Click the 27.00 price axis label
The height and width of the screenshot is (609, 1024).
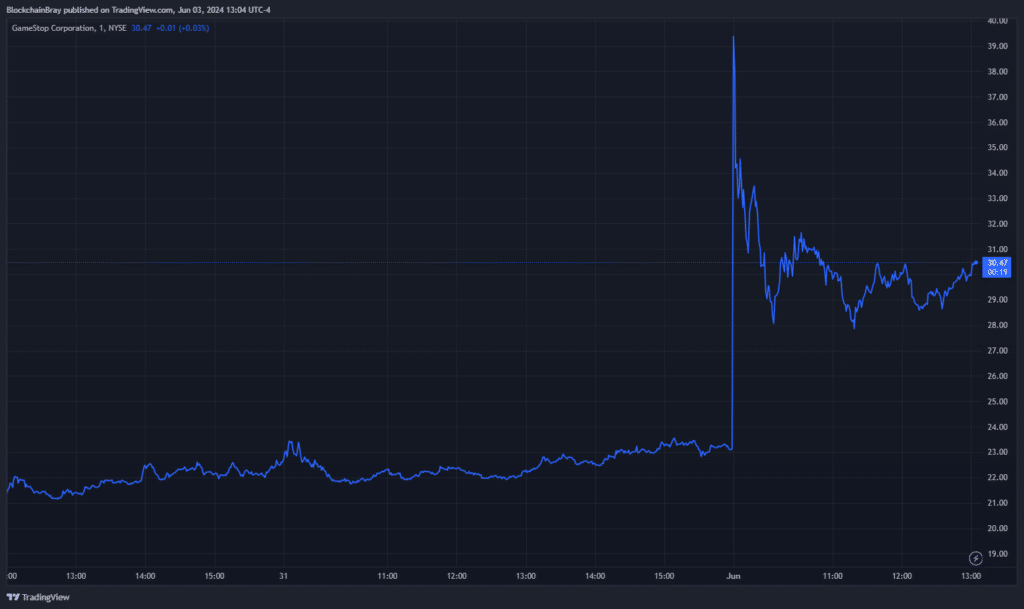point(997,351)
